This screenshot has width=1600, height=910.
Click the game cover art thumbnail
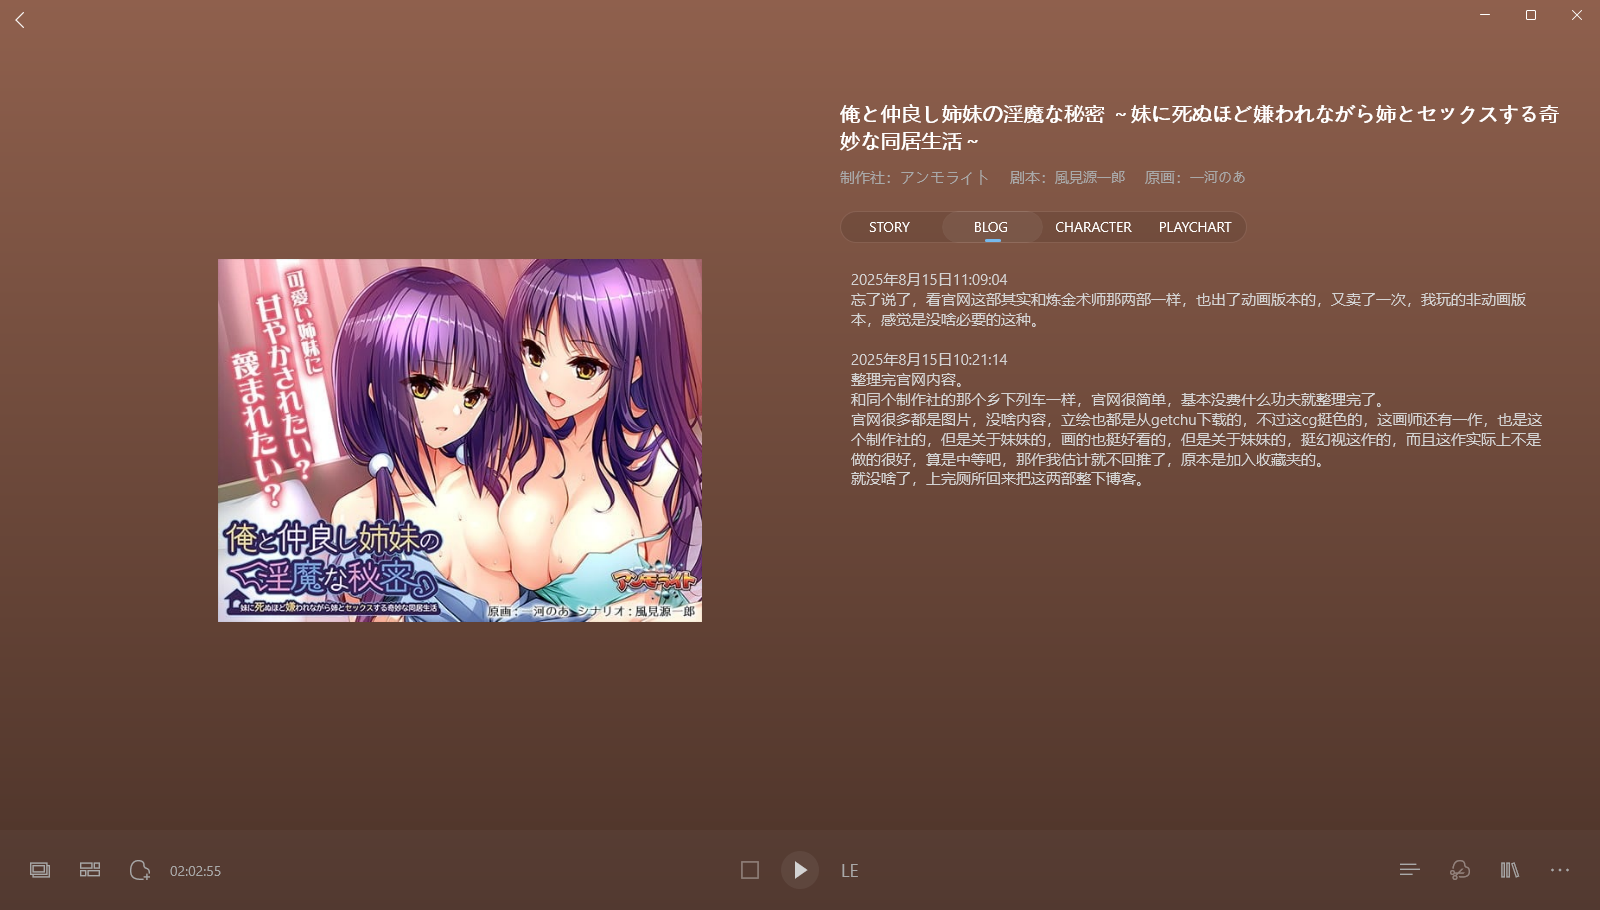point(460,440)
